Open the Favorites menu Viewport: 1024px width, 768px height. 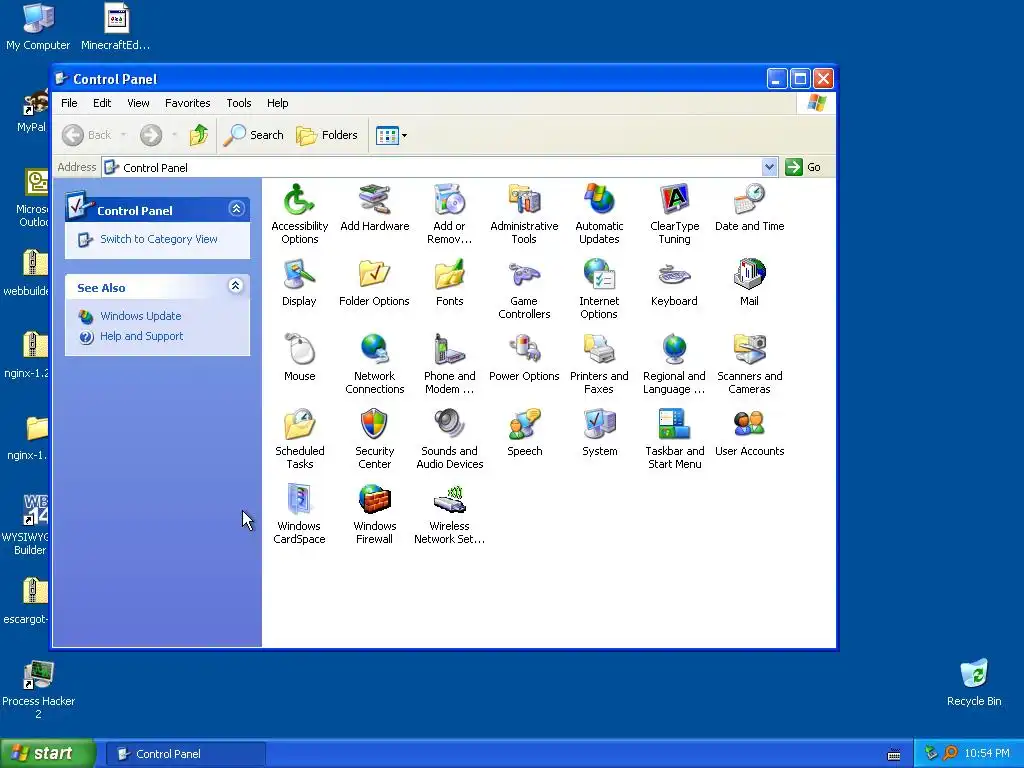click(x=187, y=103)
